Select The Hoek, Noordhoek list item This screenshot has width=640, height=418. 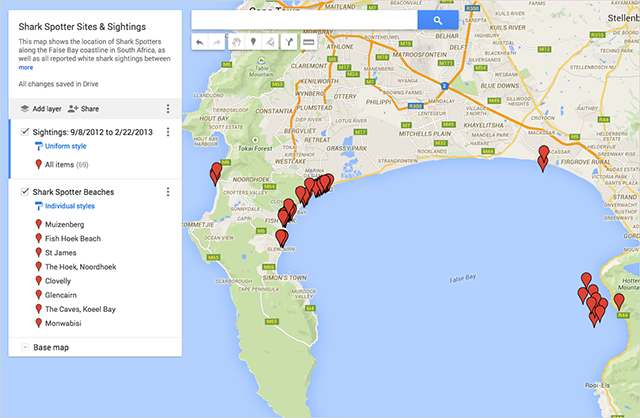(x=76, y=267)
